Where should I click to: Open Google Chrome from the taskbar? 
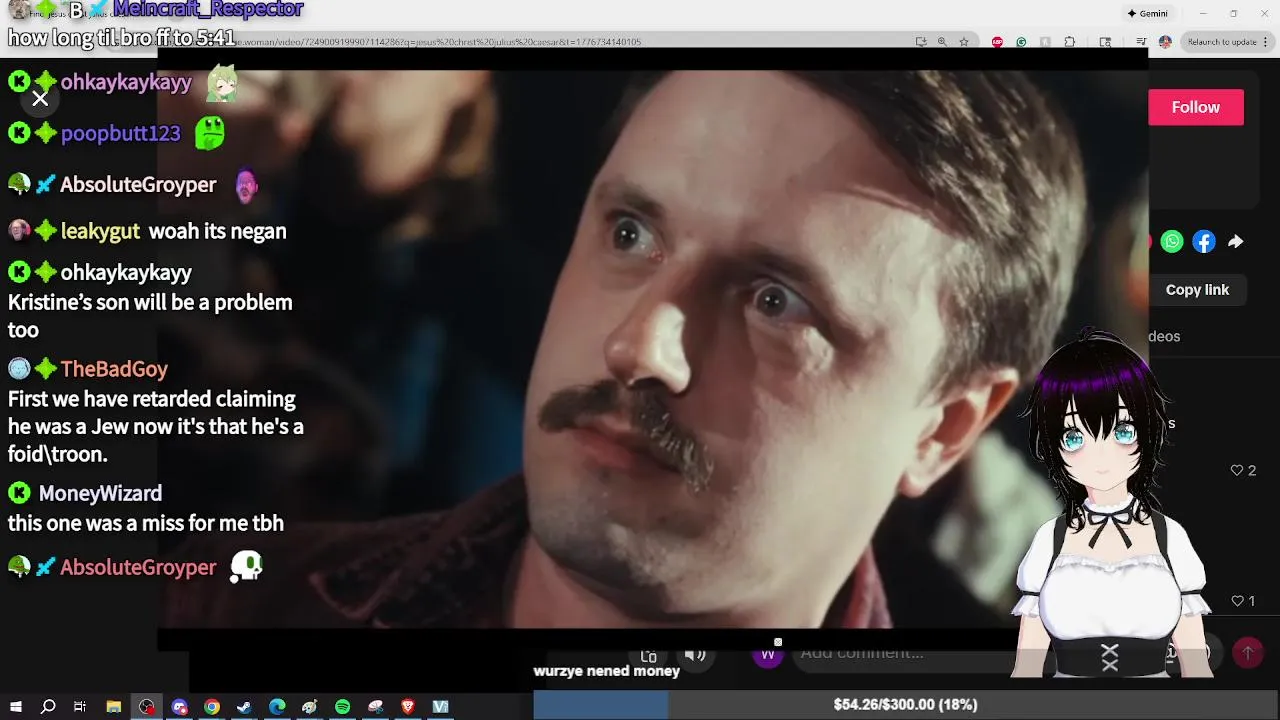coord(212,707)
